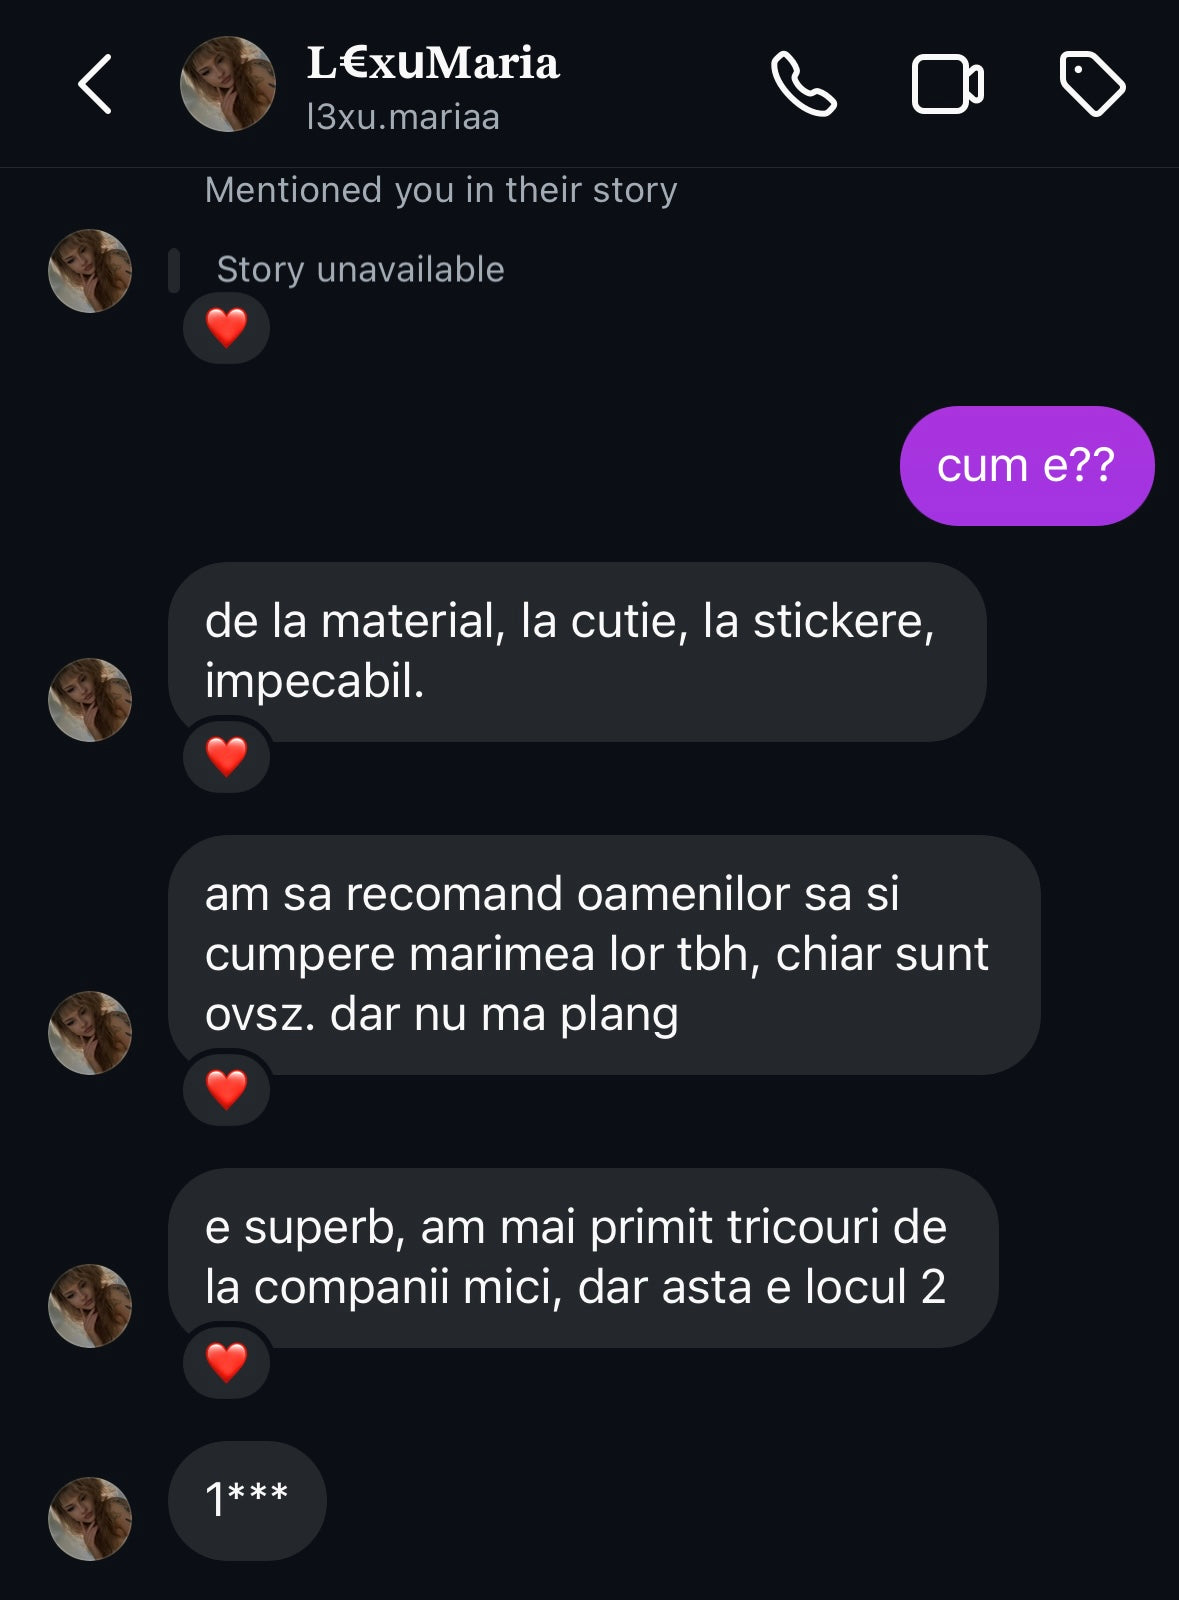Open the L€xuMaria profile name in header
The image size is (1179, 1600).
[432, 63]
